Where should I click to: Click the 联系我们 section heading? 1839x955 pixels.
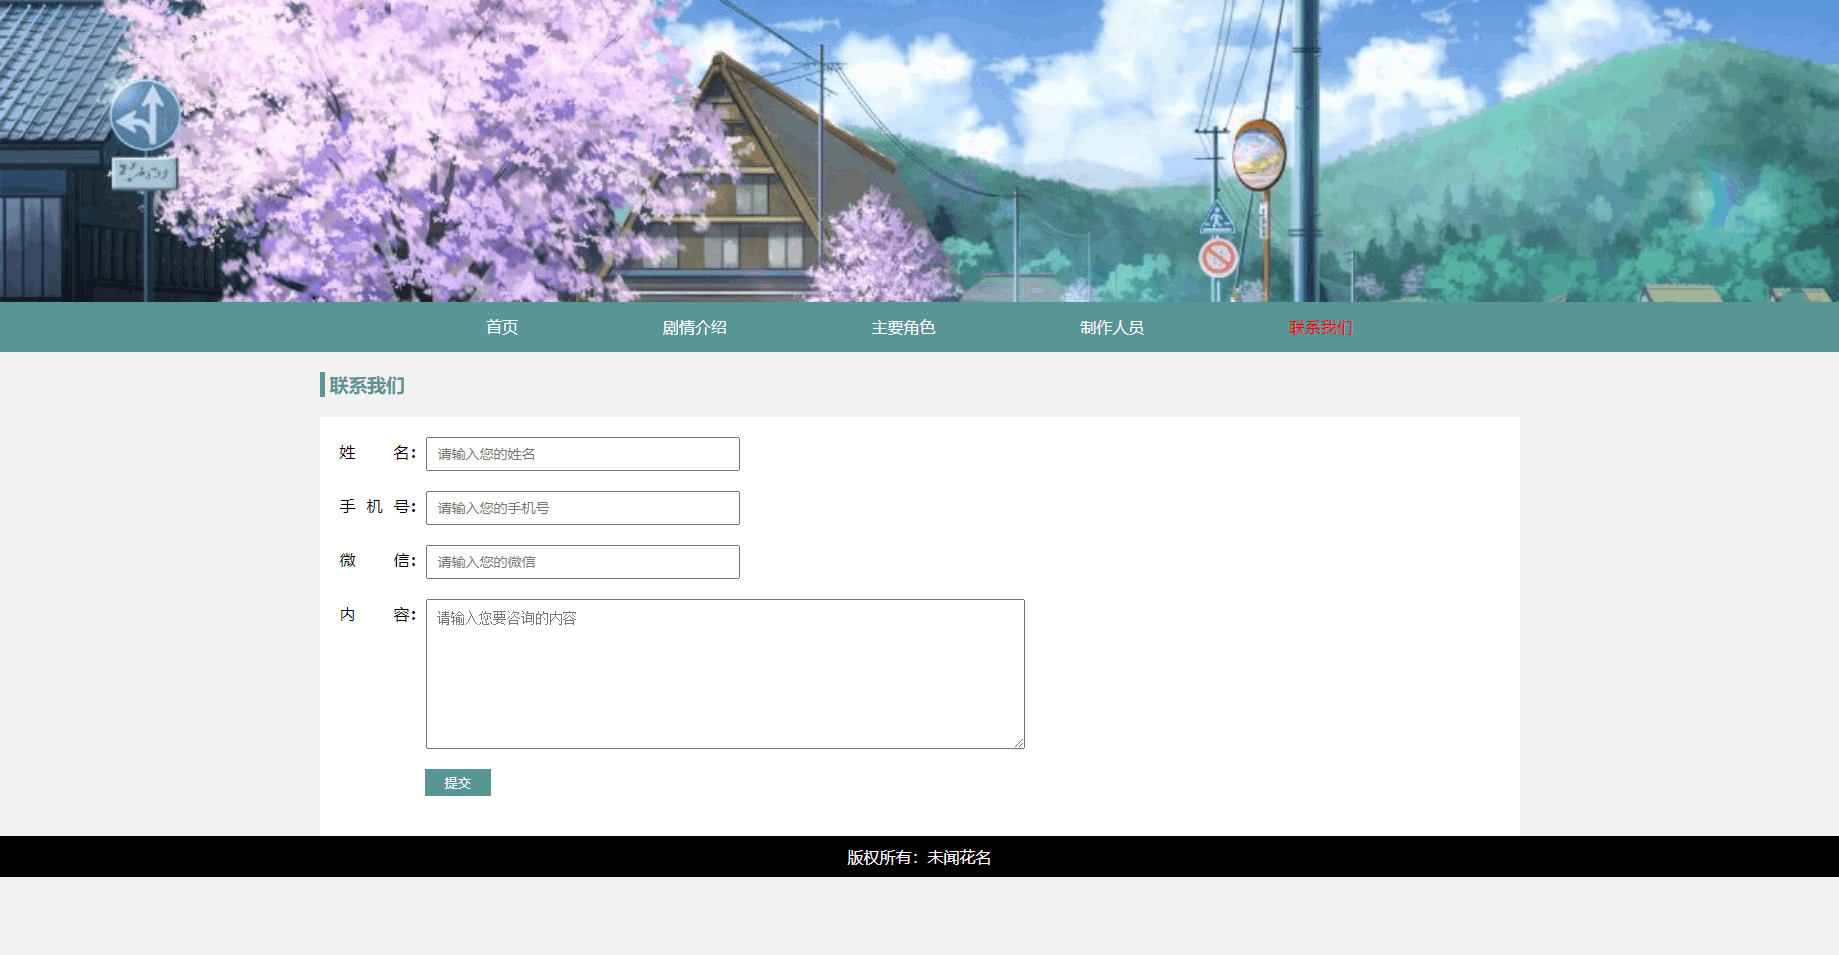pyautogui.click(x=367, y=385)
